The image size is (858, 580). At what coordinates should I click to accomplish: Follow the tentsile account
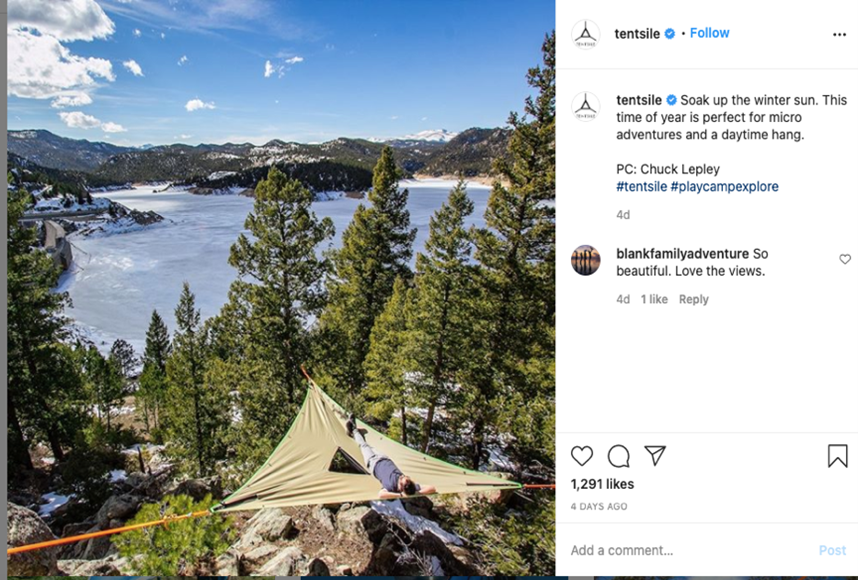709,33
